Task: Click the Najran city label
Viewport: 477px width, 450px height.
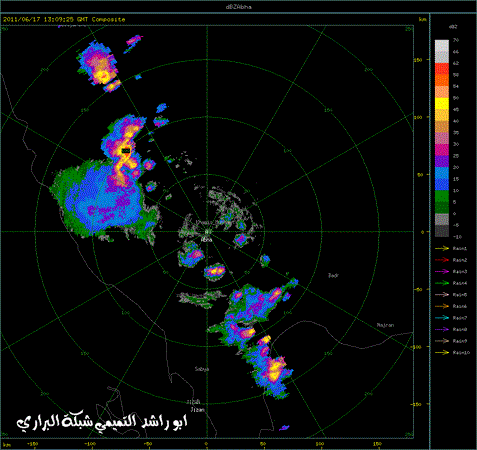Action: coord(385,325)
